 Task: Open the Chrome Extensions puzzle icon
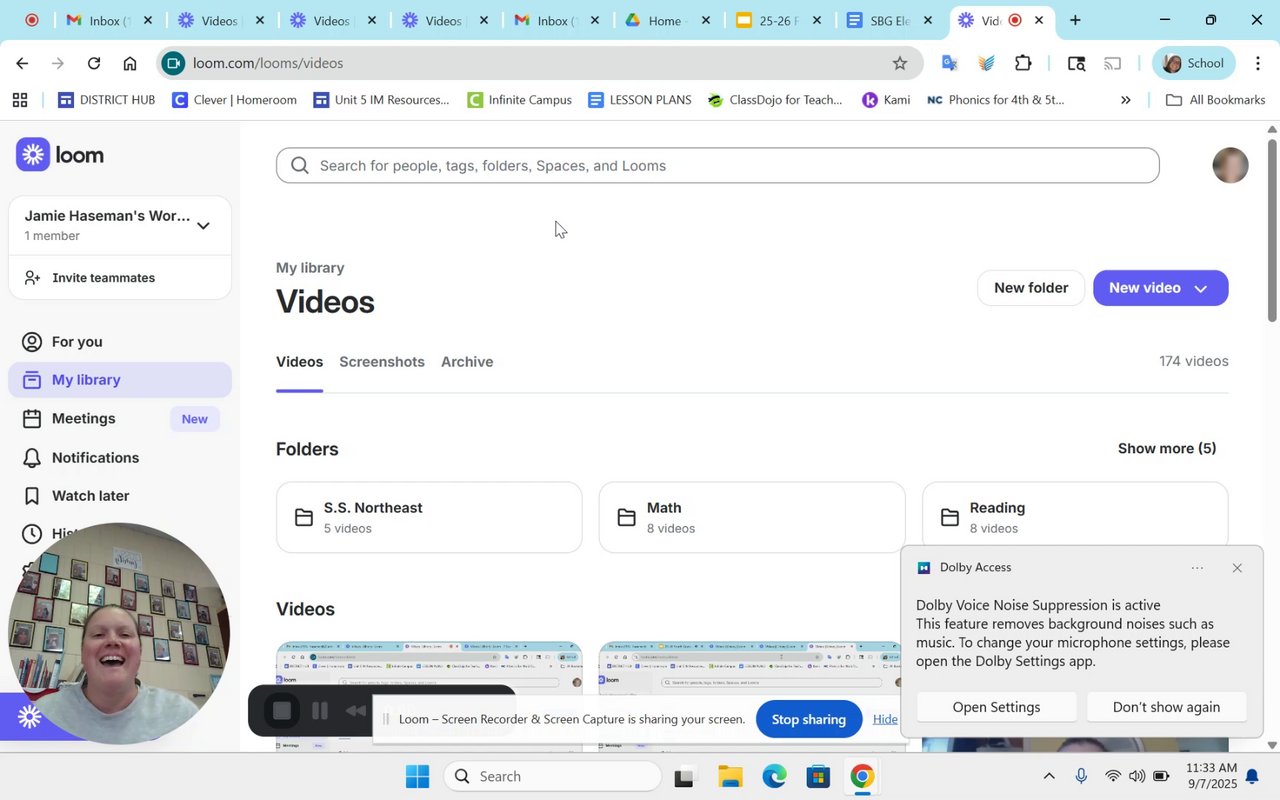(x=1023, y=63)
